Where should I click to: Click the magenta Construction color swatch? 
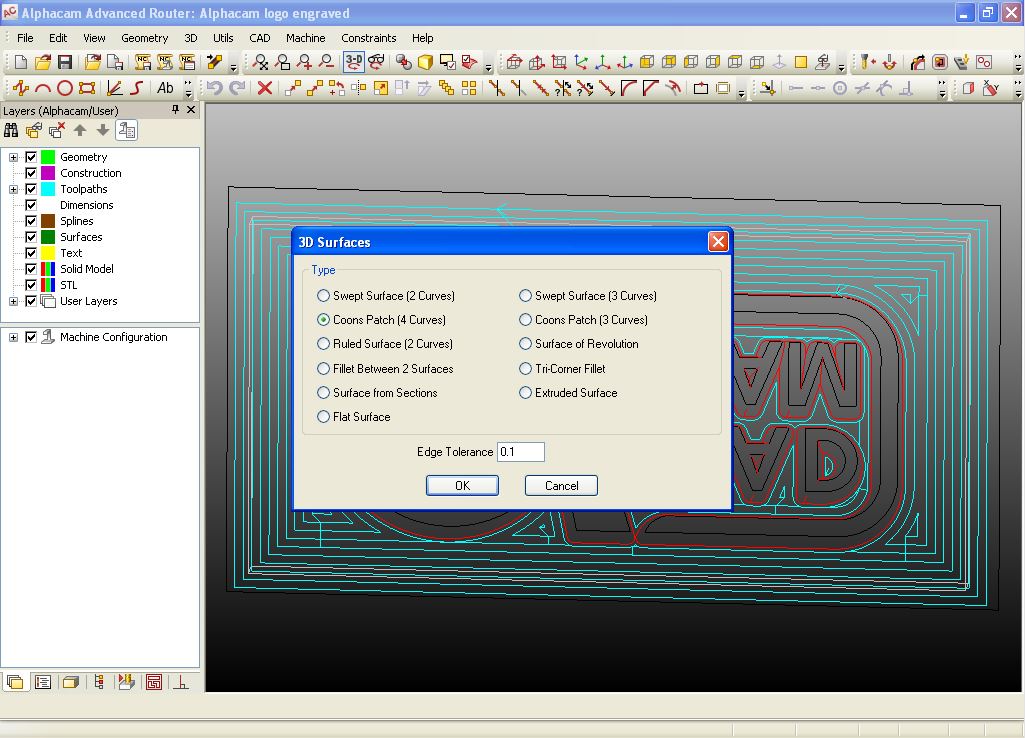pos(48,173)
